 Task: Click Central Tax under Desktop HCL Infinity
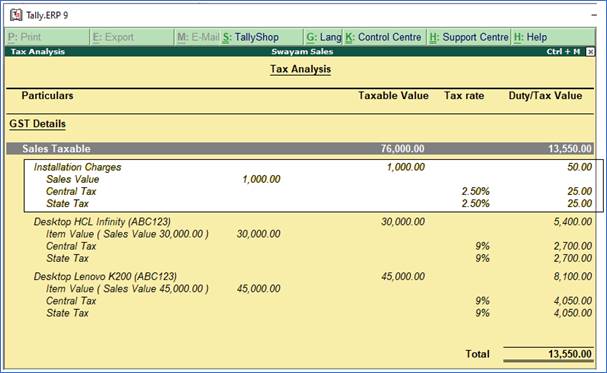click(71, 246)
